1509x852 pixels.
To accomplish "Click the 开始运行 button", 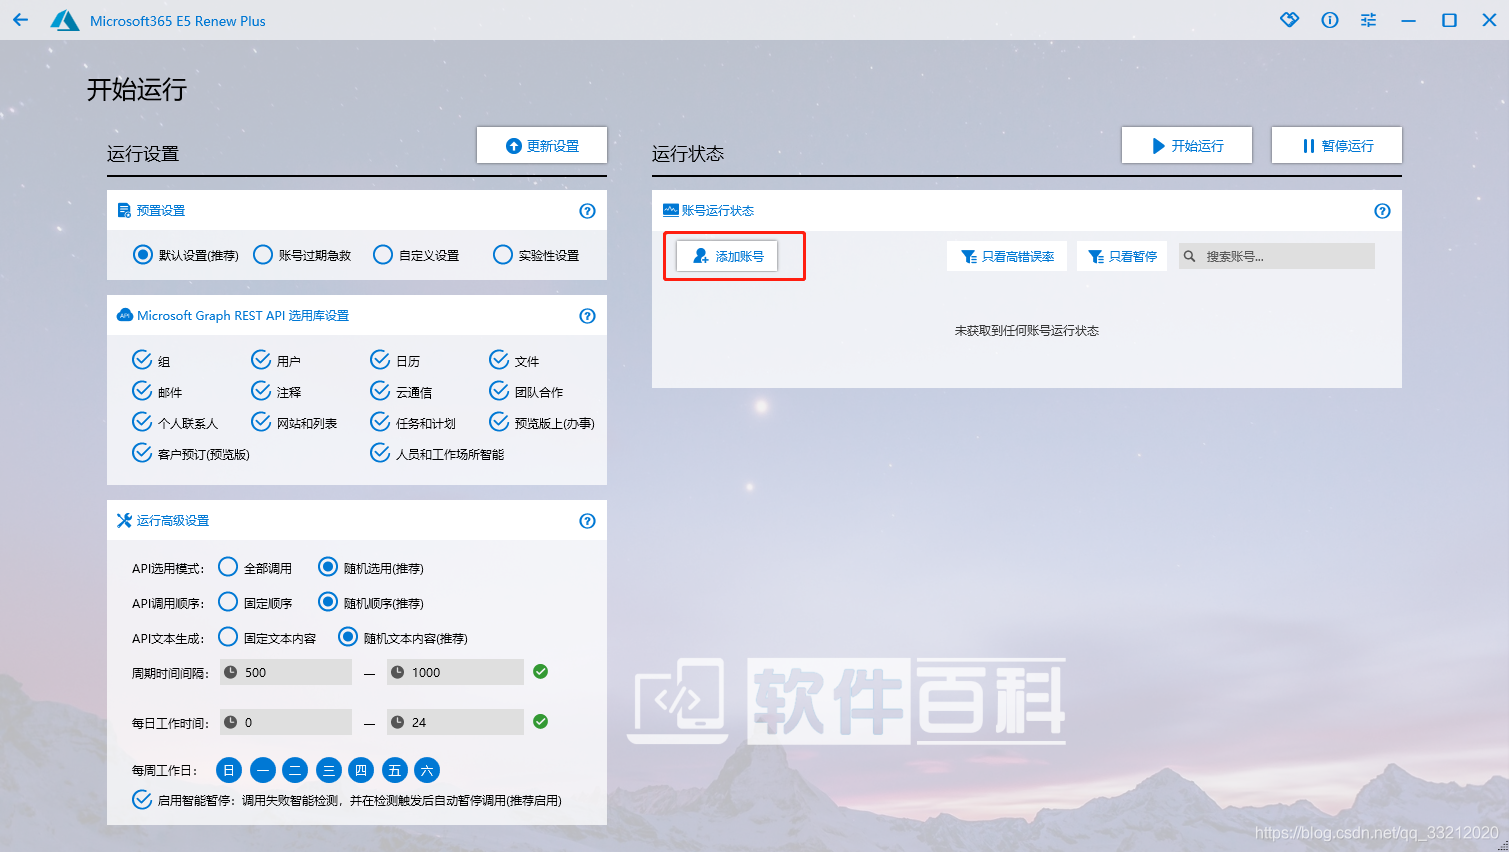I will [x=1186, y=146].
